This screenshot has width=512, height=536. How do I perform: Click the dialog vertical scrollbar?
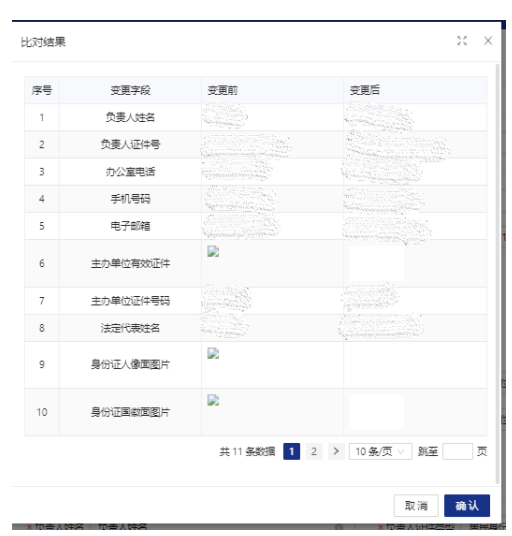pyautogui.click(x=498, y=273)
